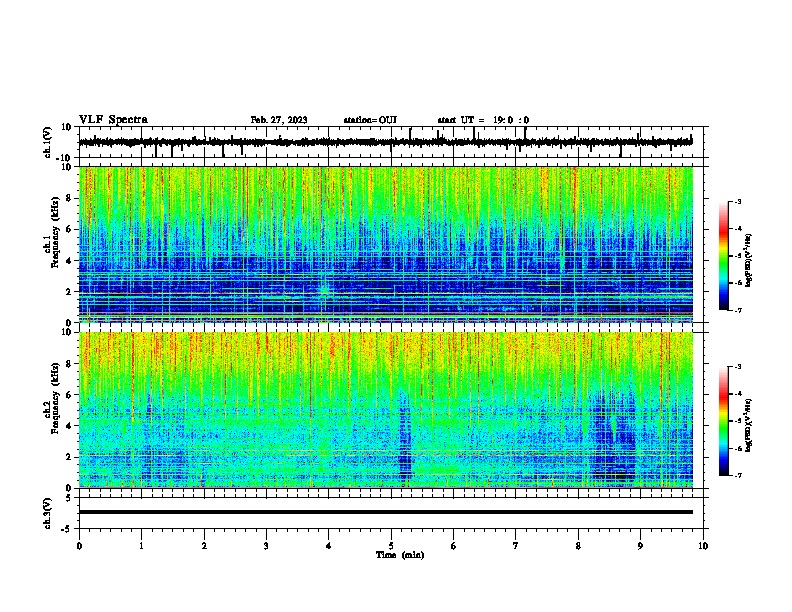
Task: Click the ch.1 frequency spectrogram panel
Action: tap(386, 244)
